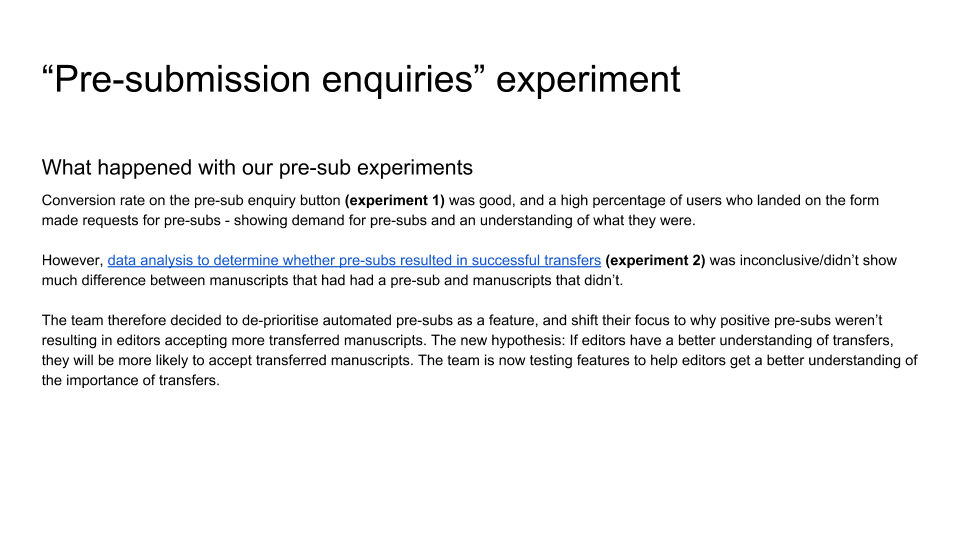Select the "What happened with our pre-sub experiments" subheading
The height and width of the screenshot is (540, 960).
click(257, 166)
